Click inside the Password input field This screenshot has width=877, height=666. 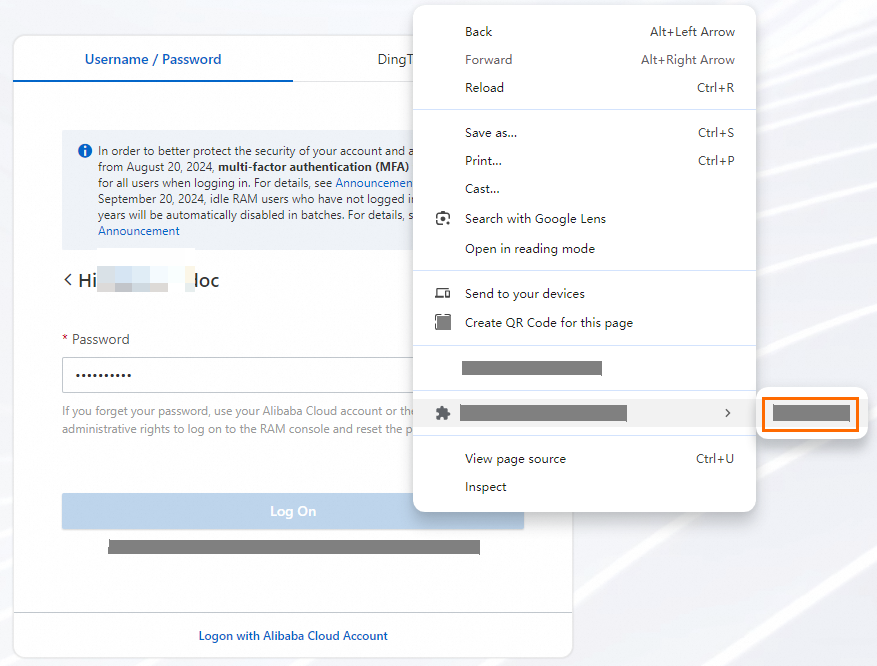(238, 375)
